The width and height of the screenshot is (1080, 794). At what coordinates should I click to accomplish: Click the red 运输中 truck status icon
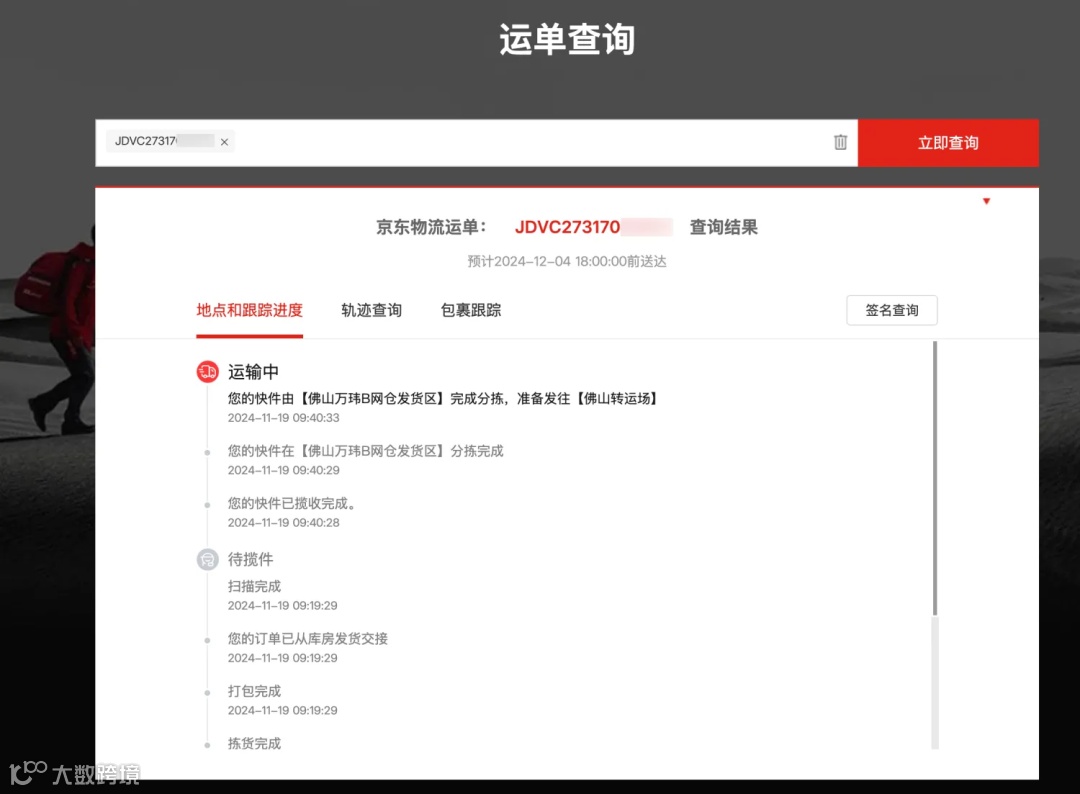coord(207,372)
